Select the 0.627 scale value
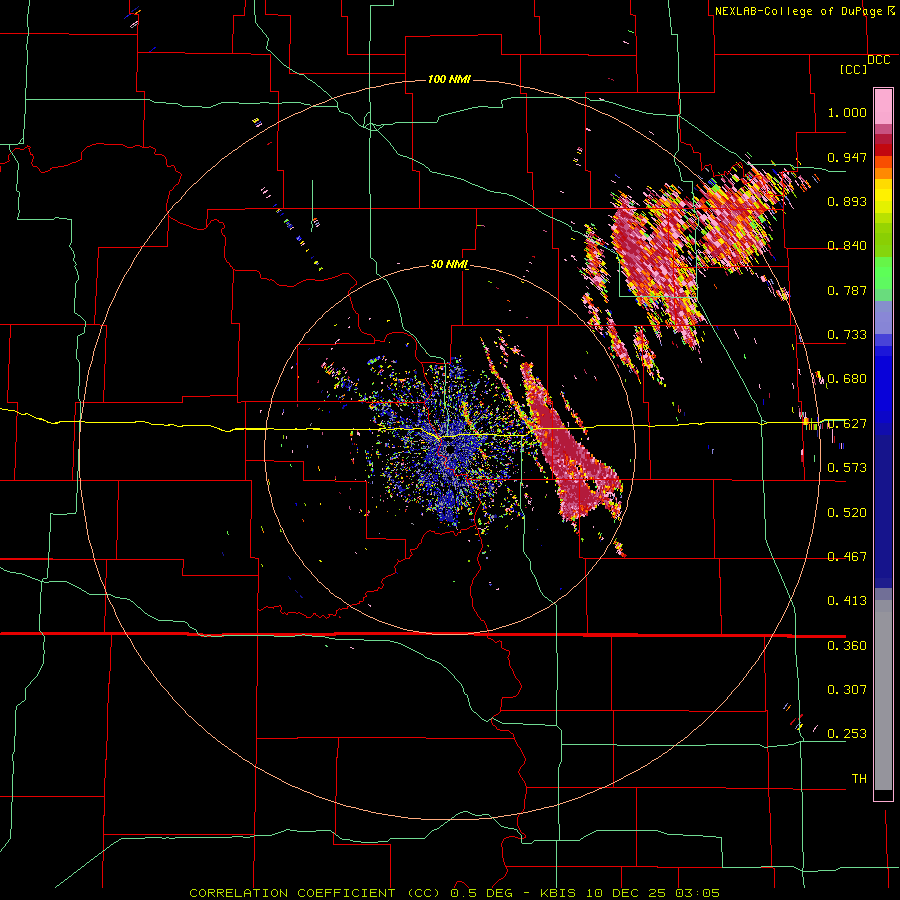900x900 pixels. click(x=847, y=424)
